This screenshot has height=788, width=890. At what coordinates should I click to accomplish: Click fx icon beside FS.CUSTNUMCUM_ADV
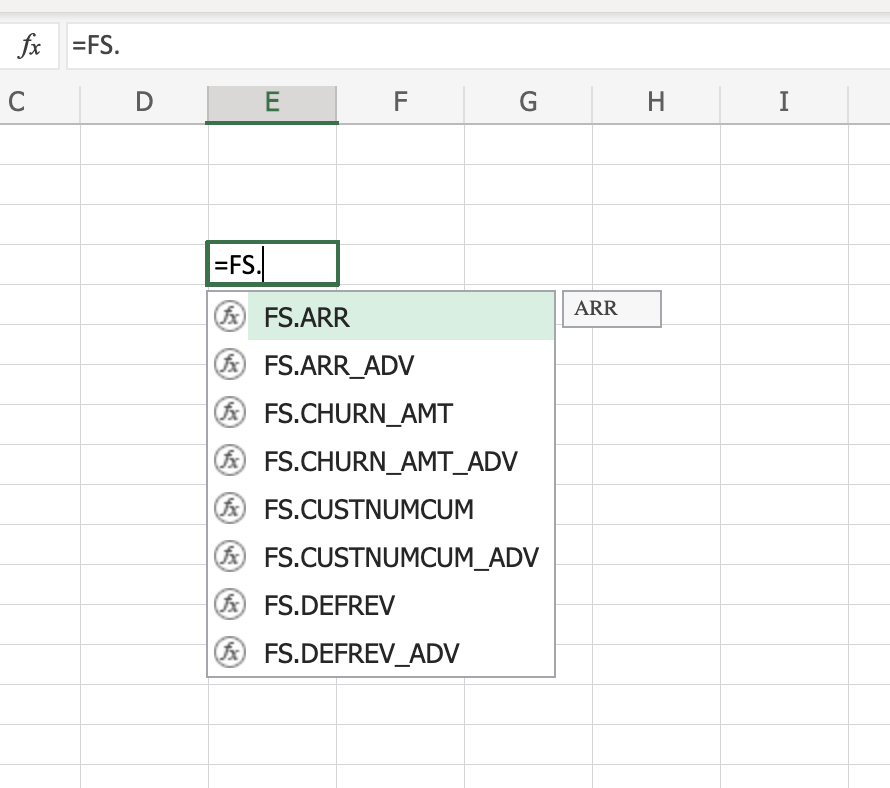pos(230,556)
